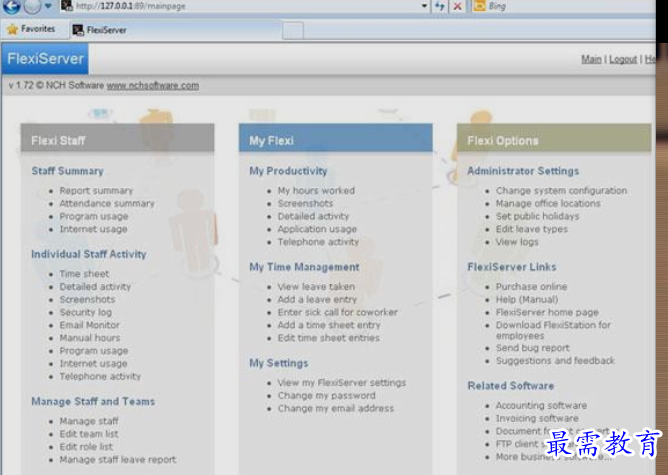Open View logs
Image resolution: width=668 pixels, height=475 pixels.
point(517,242)
